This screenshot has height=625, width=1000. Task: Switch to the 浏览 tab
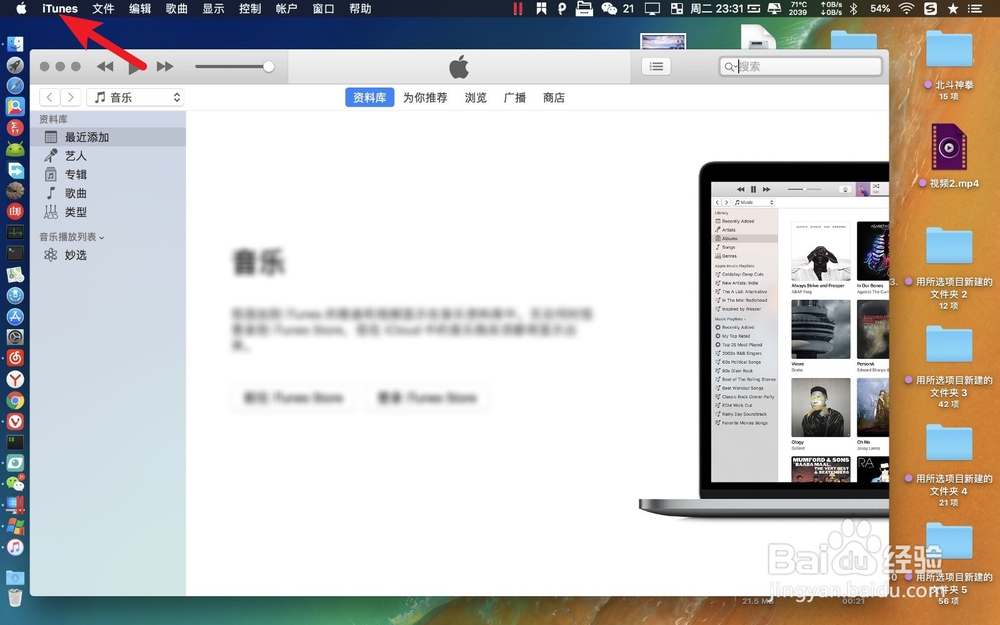475,98
